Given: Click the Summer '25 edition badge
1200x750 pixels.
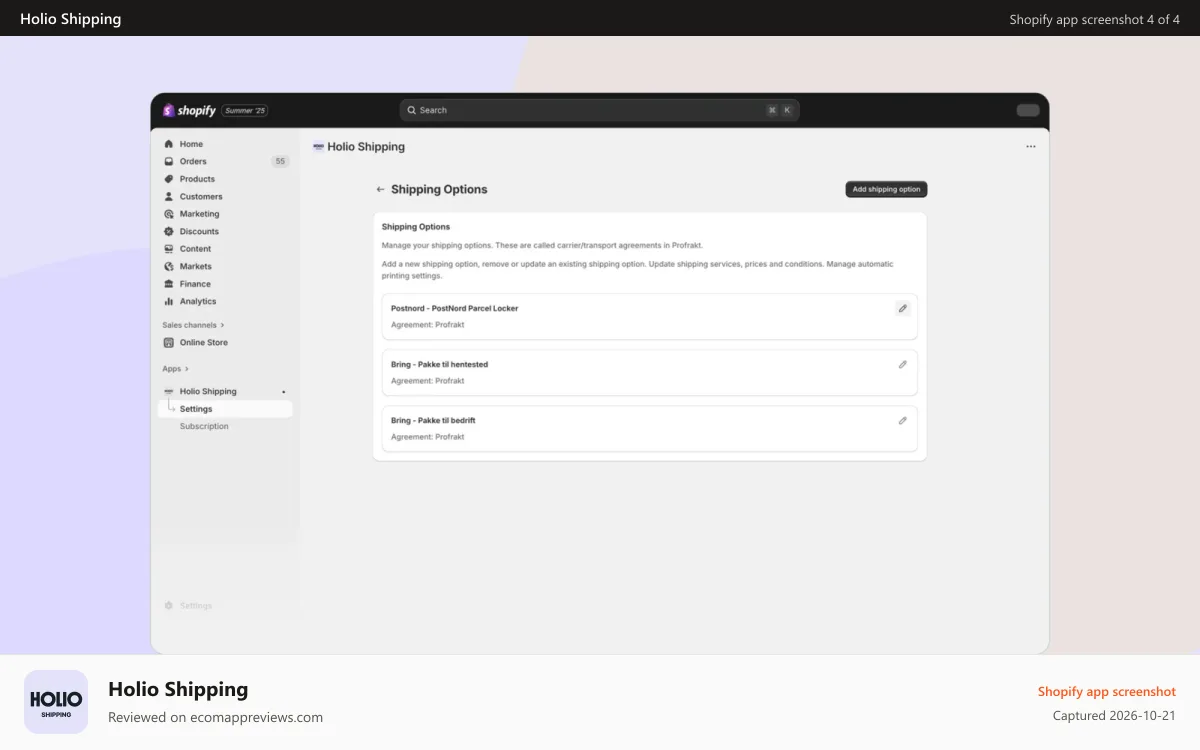Looking at the screenshot, I should point(245,110).
